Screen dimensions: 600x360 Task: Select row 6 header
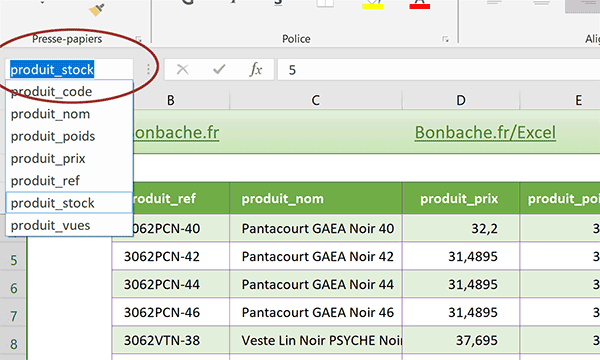pyautogui.click(x=14, y=288)
